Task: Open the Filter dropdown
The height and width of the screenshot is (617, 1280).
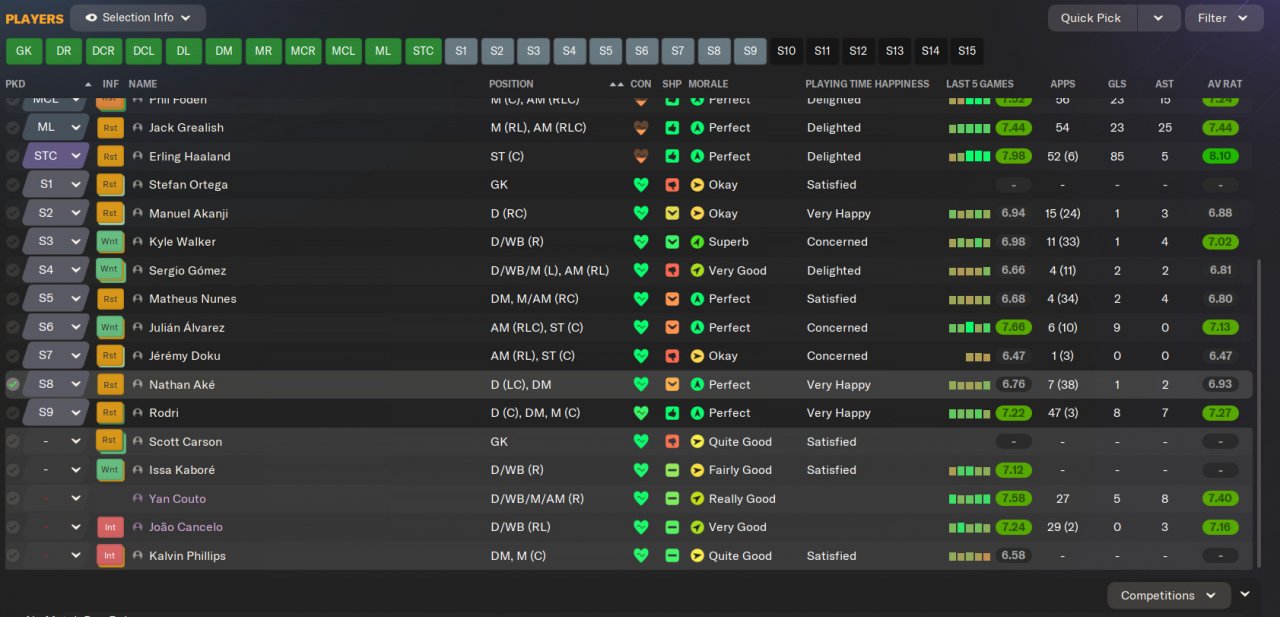Action: pyautogui.click(x=1224, y=18)
